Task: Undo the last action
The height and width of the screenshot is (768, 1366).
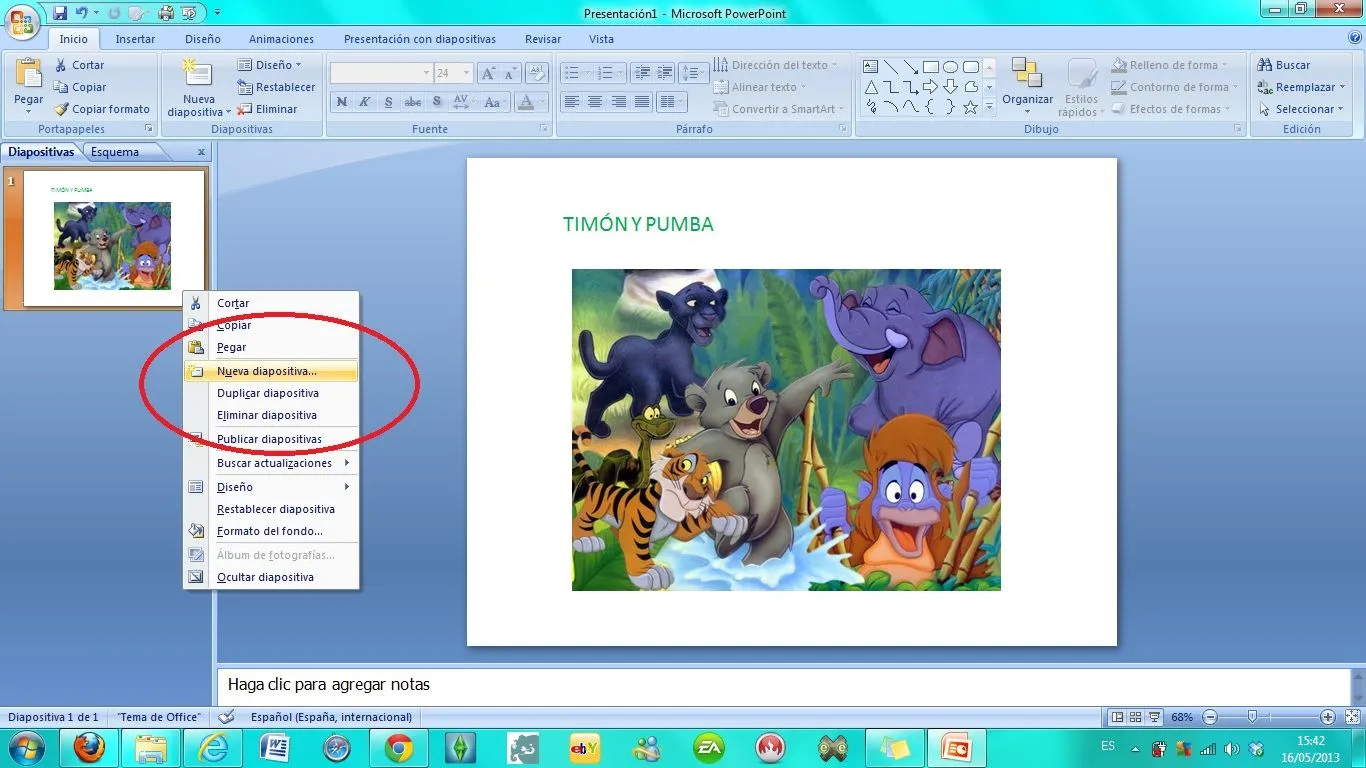Action: tap(83, 13)
